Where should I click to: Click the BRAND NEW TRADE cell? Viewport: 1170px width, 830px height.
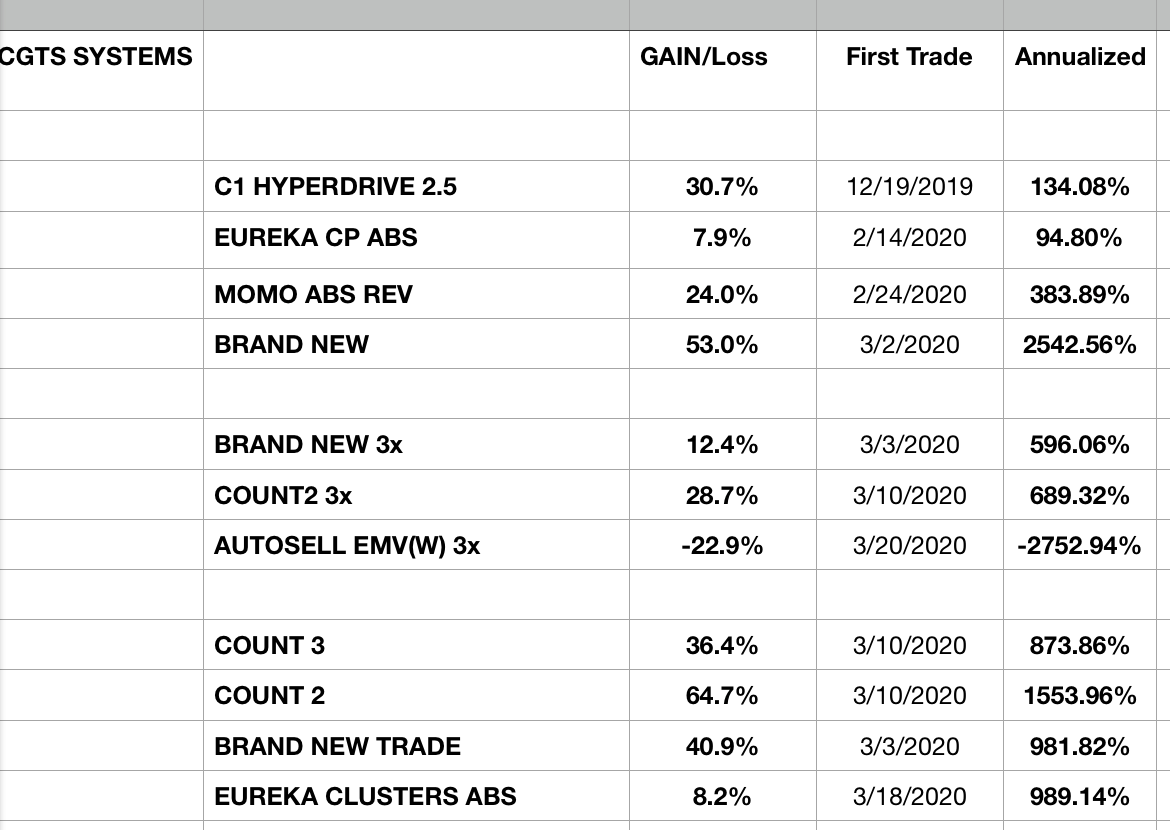[x=338, y=747]
